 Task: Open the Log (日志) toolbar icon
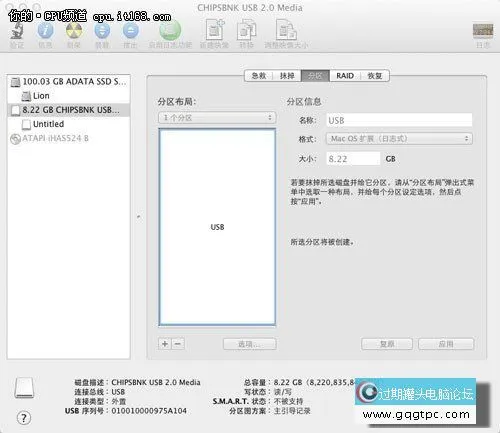[x=483, y=31]
